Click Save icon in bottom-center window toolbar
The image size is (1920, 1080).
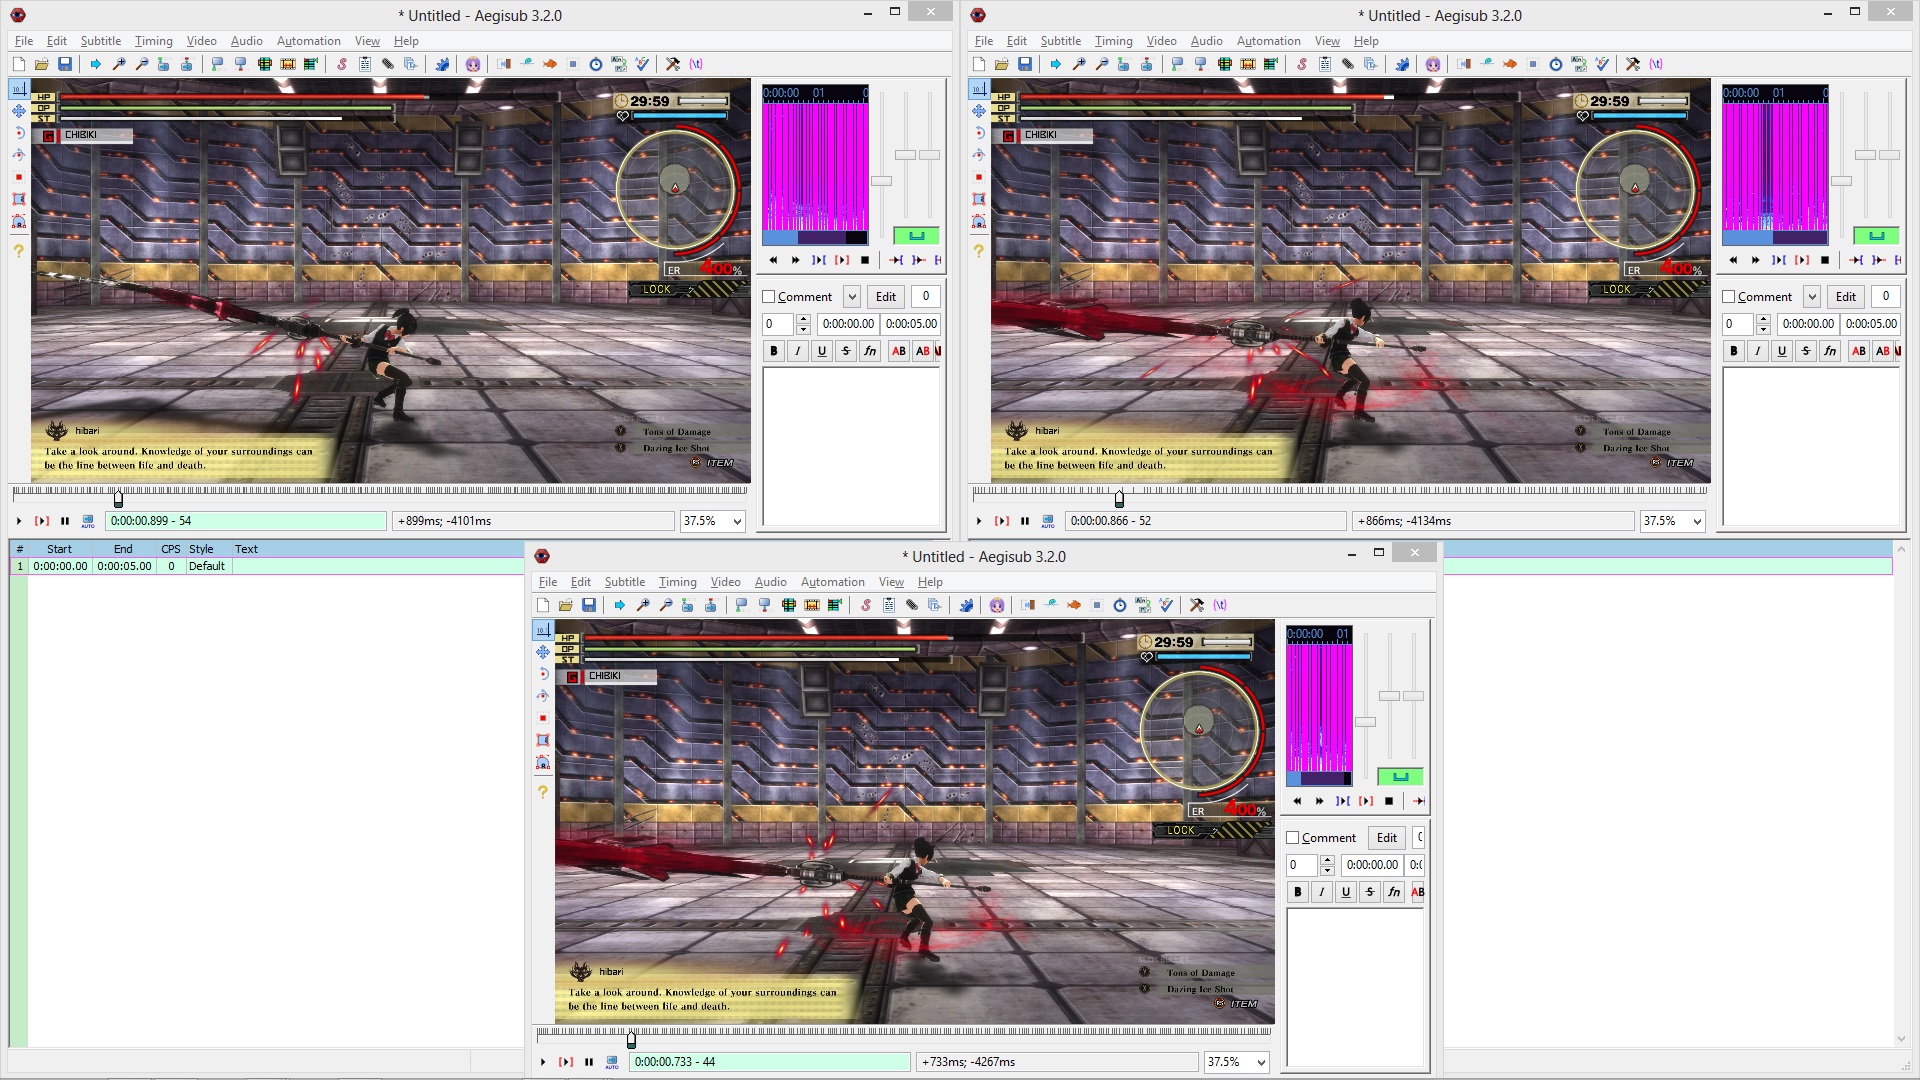[x=589, y=605]
